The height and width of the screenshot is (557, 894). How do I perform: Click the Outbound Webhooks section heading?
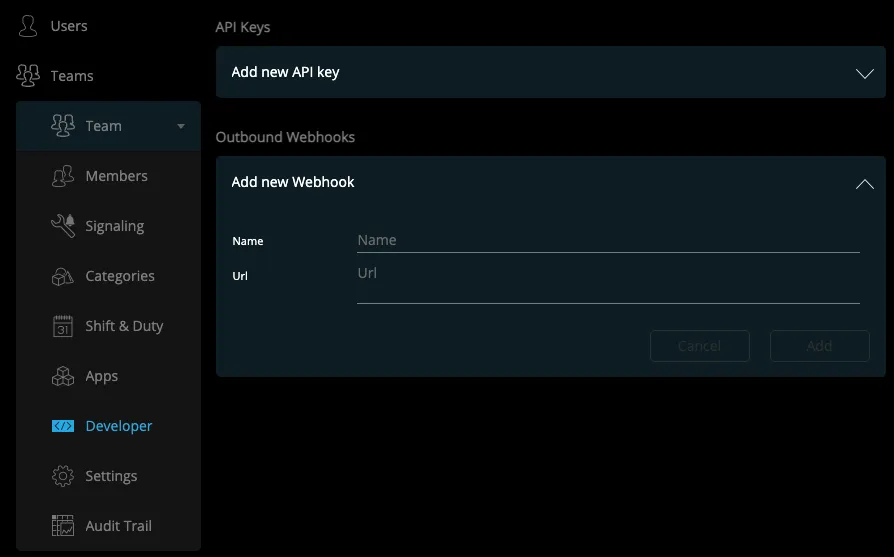point(285,137)
